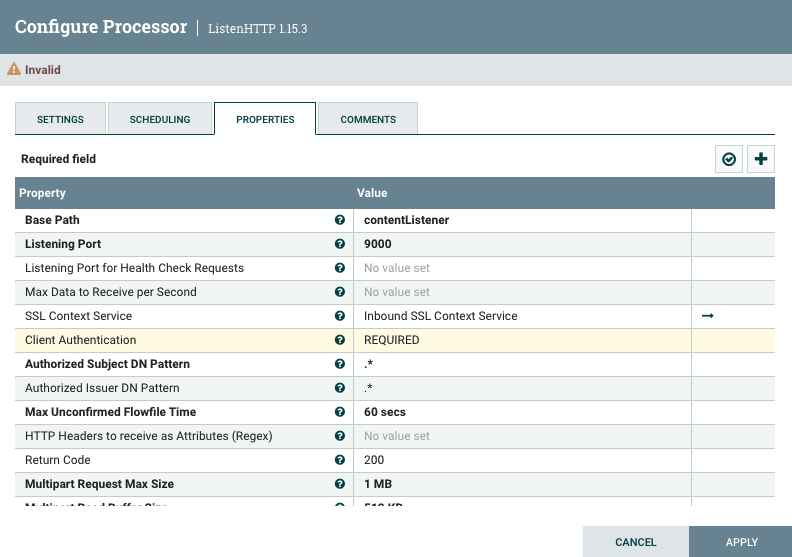Set value for Max Data to Receive per Second

522,292
